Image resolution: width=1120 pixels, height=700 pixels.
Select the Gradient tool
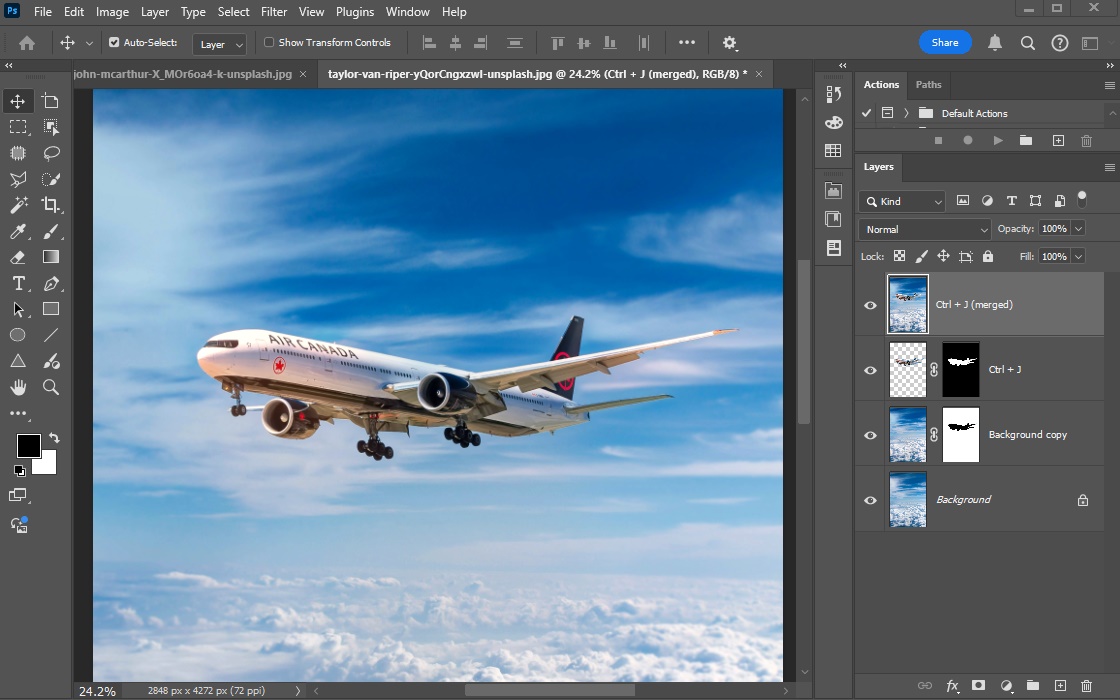pos(51,257)
